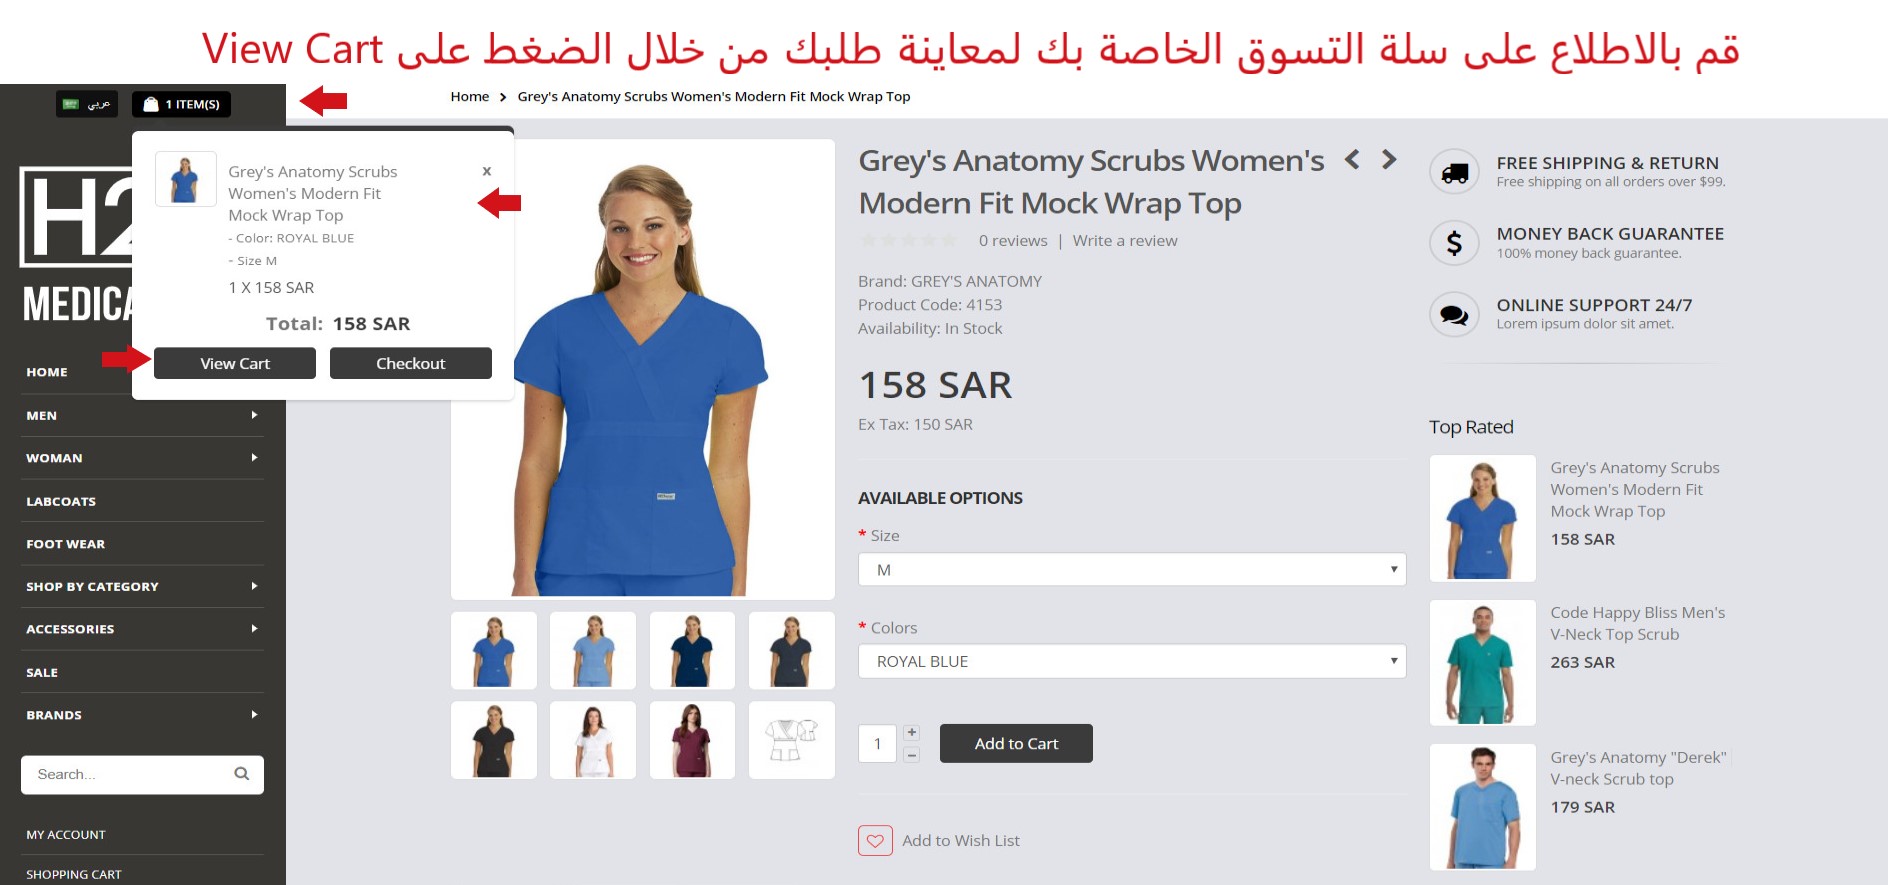Go to the next product arrow
The height and width of the screenshot is (885, 1888).
[x=1389, y=159]
